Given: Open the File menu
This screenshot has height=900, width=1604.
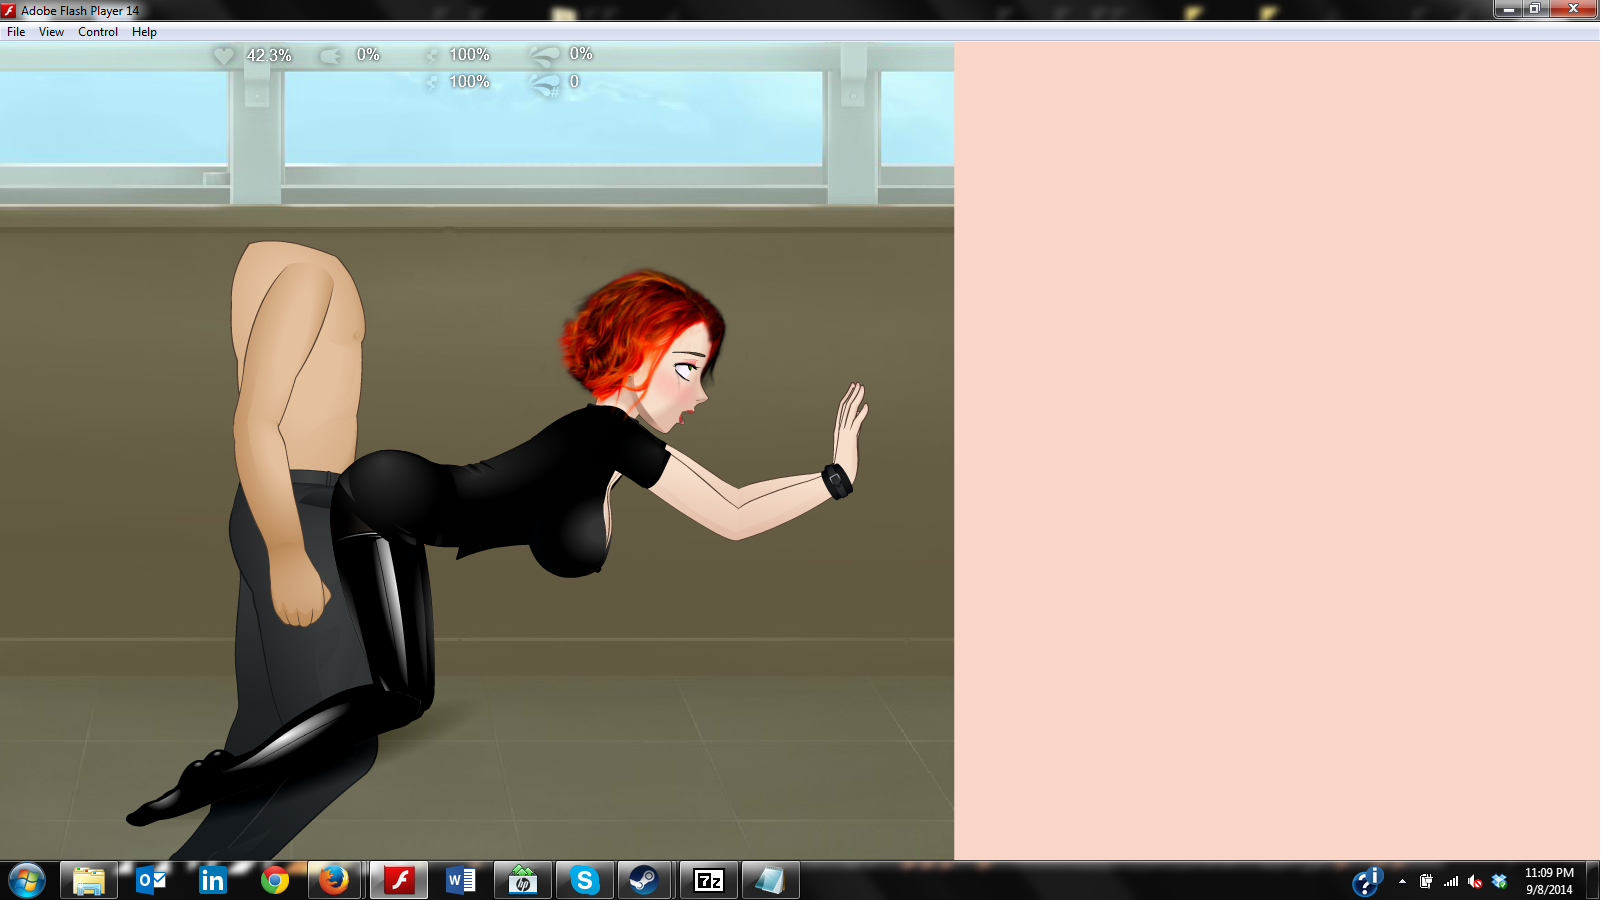Looking at the screenshot, I should 16,32.
